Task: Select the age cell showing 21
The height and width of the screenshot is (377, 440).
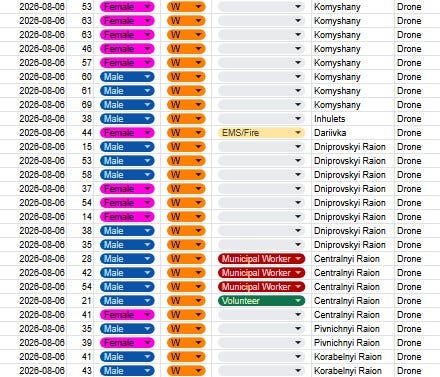Action: click(x=80, y=301)
